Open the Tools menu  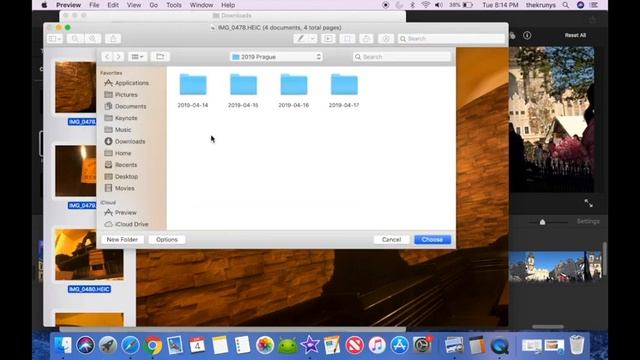click(x=174, y=5)
